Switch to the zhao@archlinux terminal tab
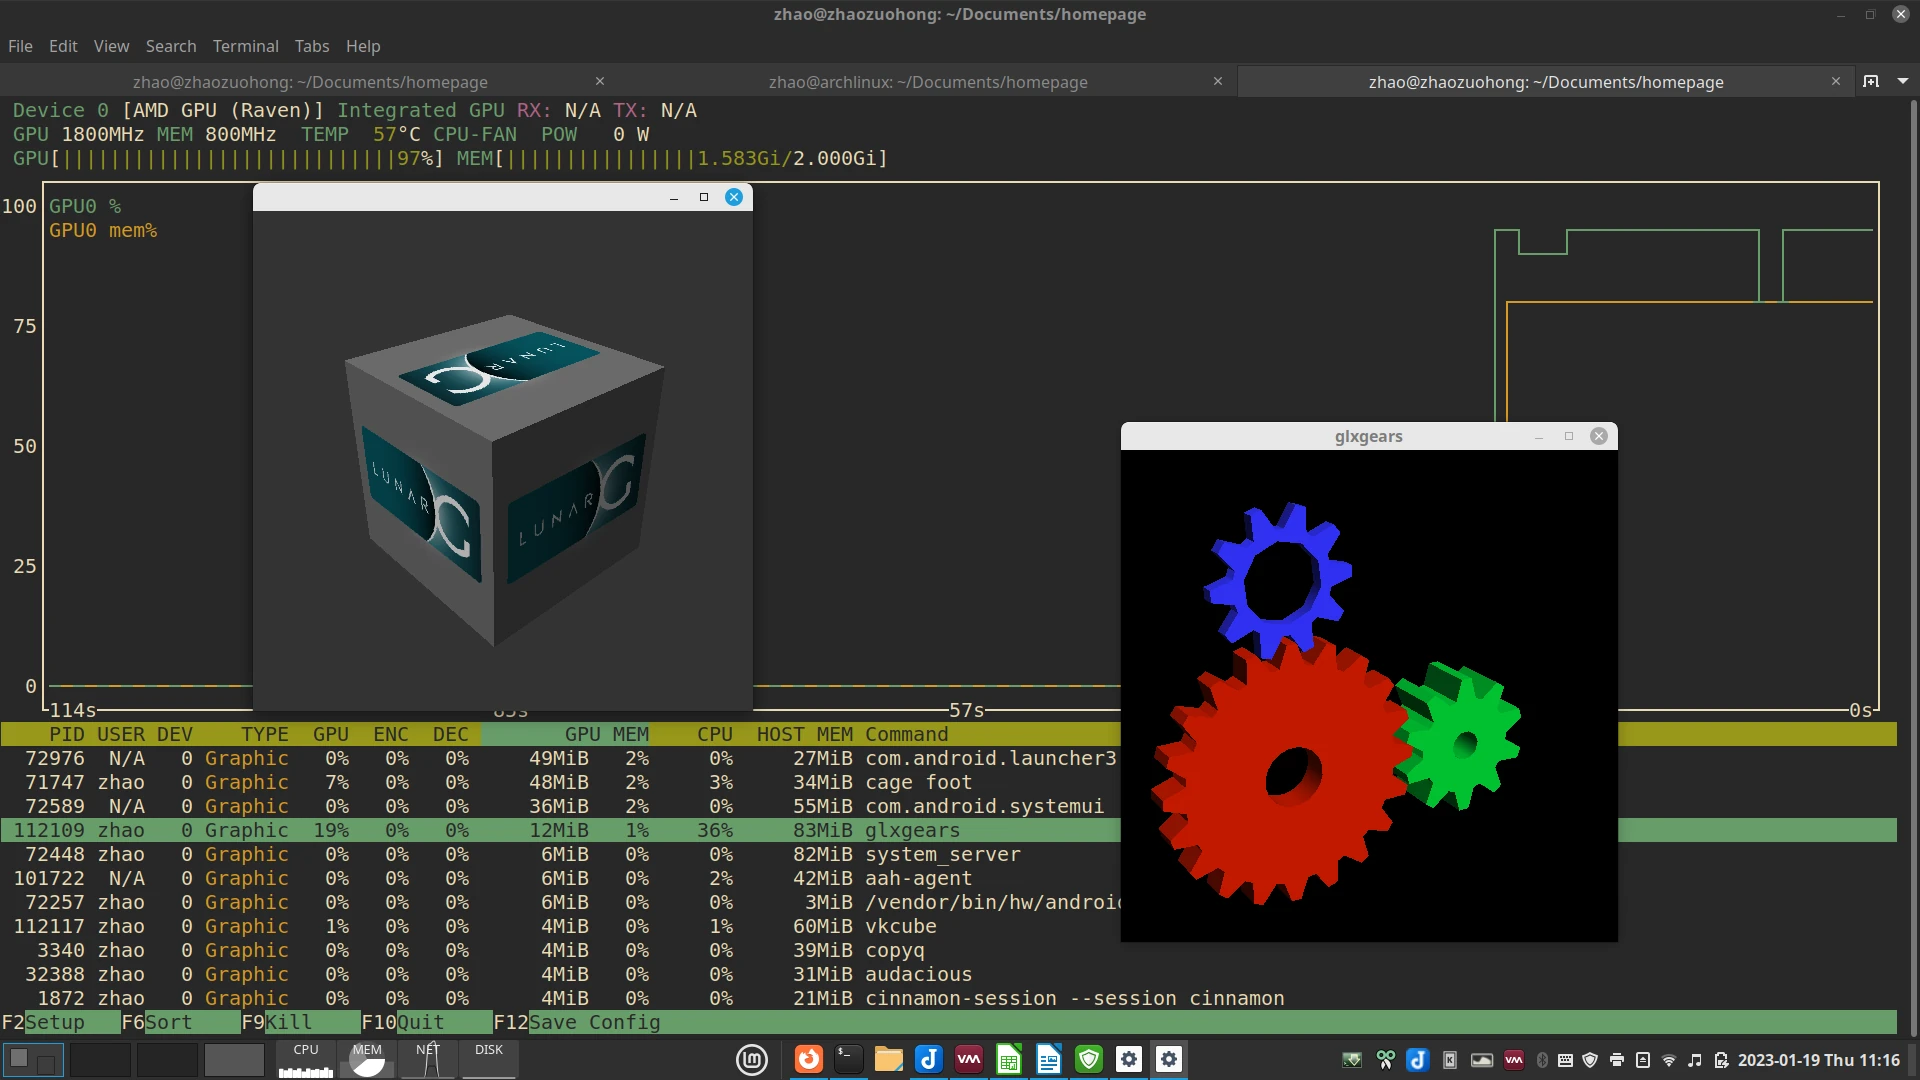The height and width of the screenshot is (1080, 1920). click(927, 82)
